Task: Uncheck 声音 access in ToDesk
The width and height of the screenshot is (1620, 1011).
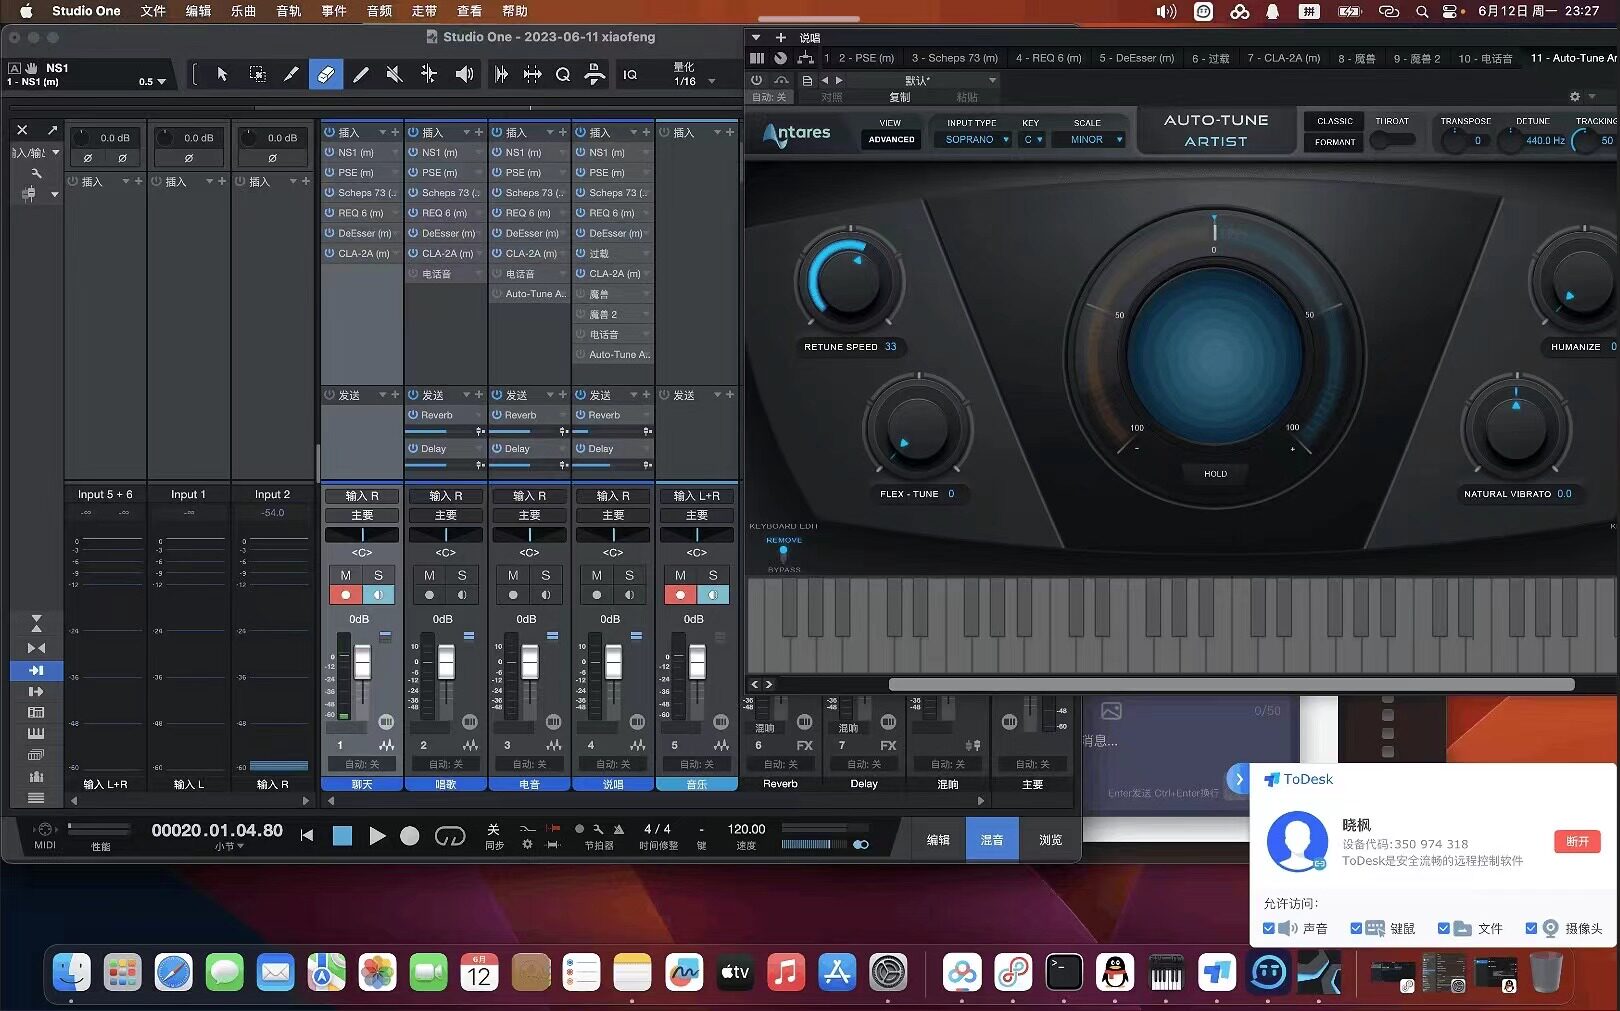Action: (1269, 928)
